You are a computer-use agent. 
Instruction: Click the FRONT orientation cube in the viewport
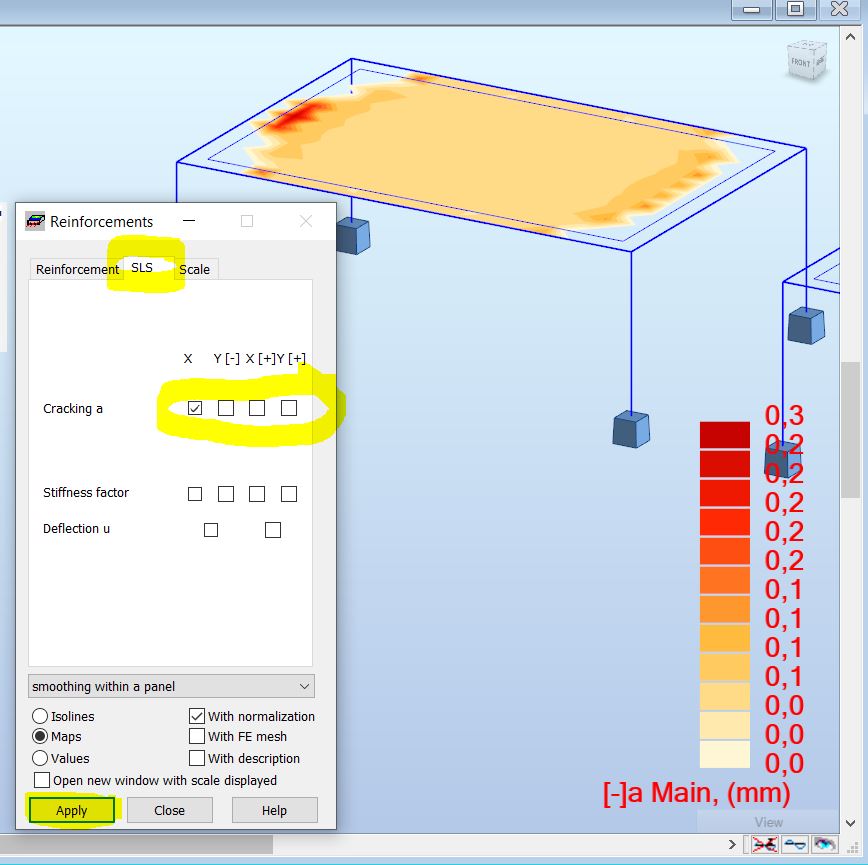coord(805,62)
